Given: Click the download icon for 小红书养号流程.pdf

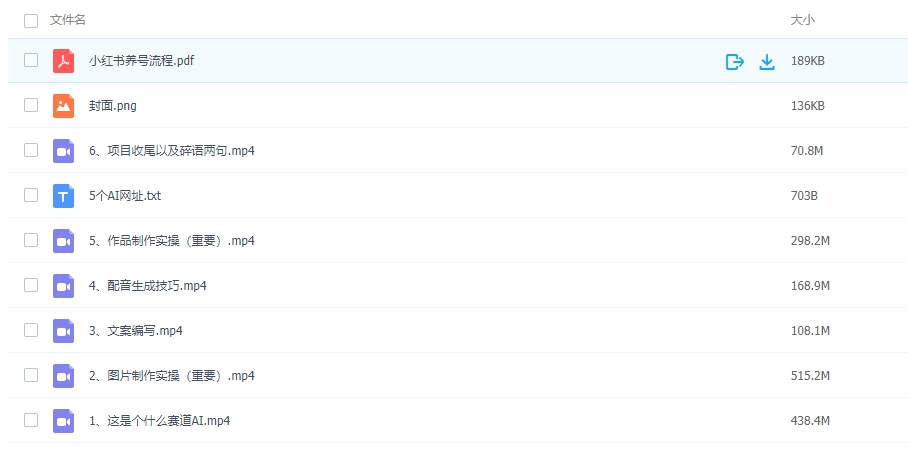Looking at the screenshot, I should 767,62.
